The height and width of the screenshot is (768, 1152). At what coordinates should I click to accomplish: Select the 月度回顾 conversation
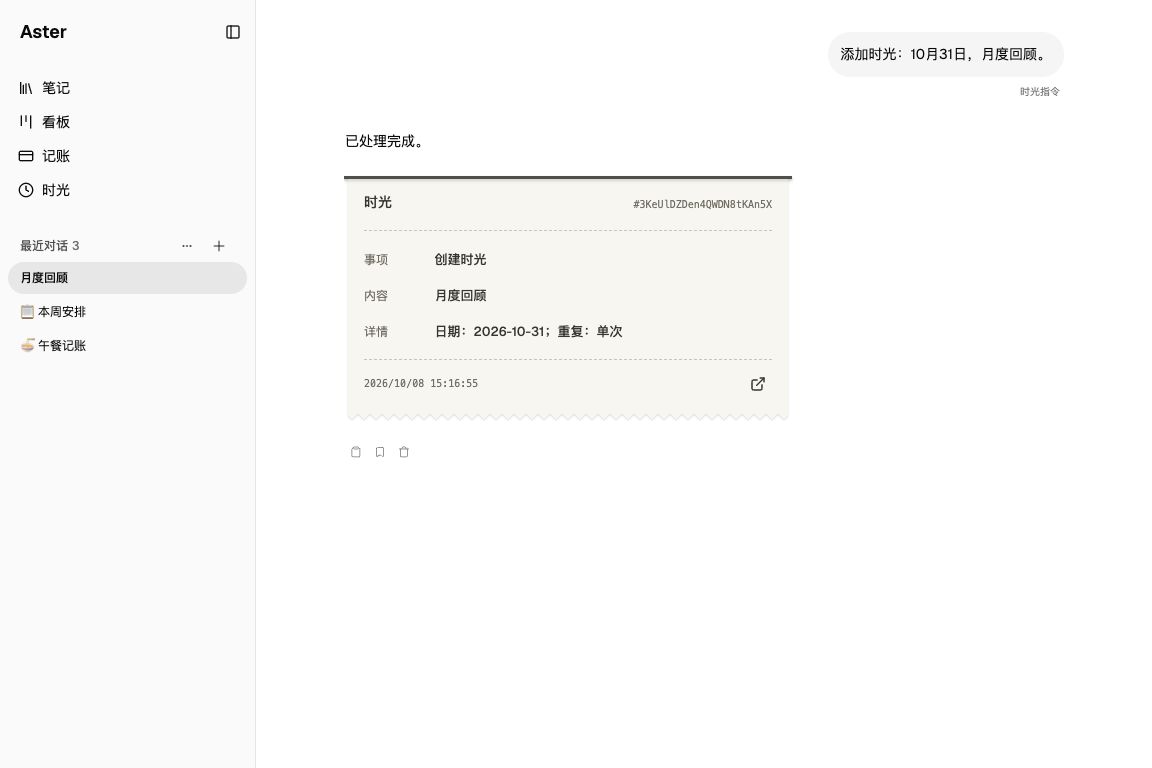(128, 278)
